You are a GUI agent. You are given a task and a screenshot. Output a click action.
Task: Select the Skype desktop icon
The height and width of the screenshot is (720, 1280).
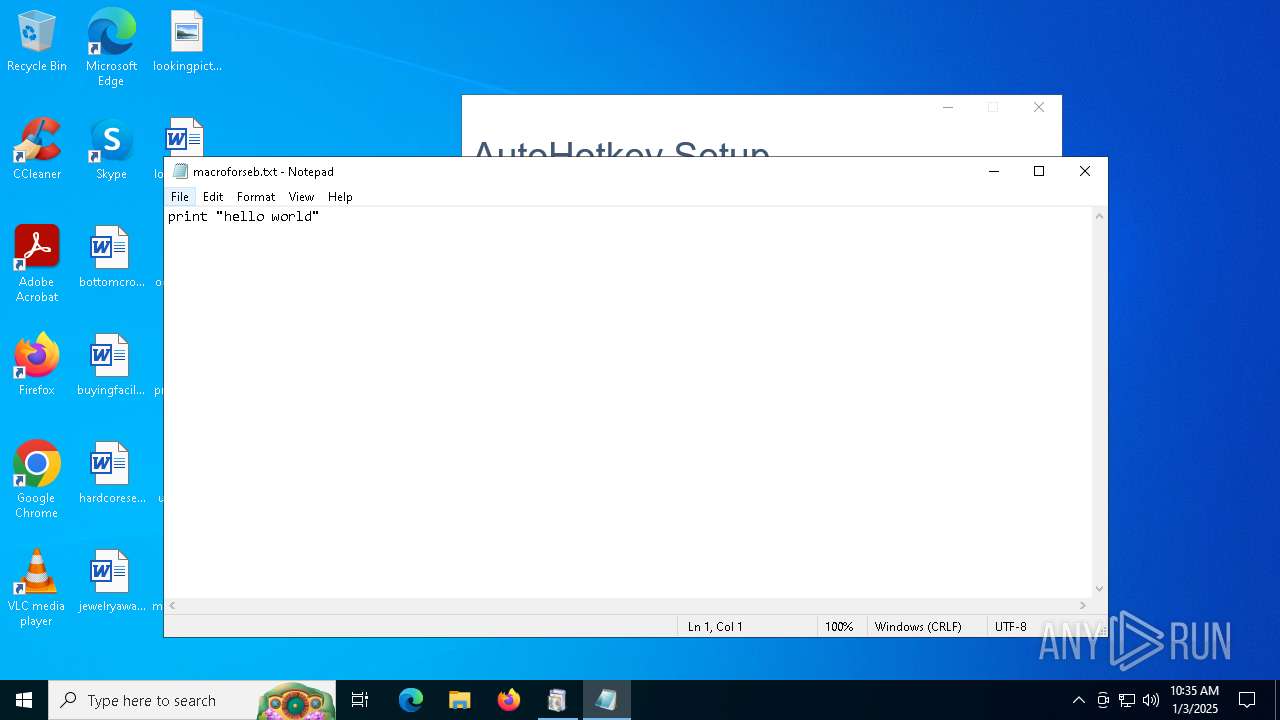(111, 149)
